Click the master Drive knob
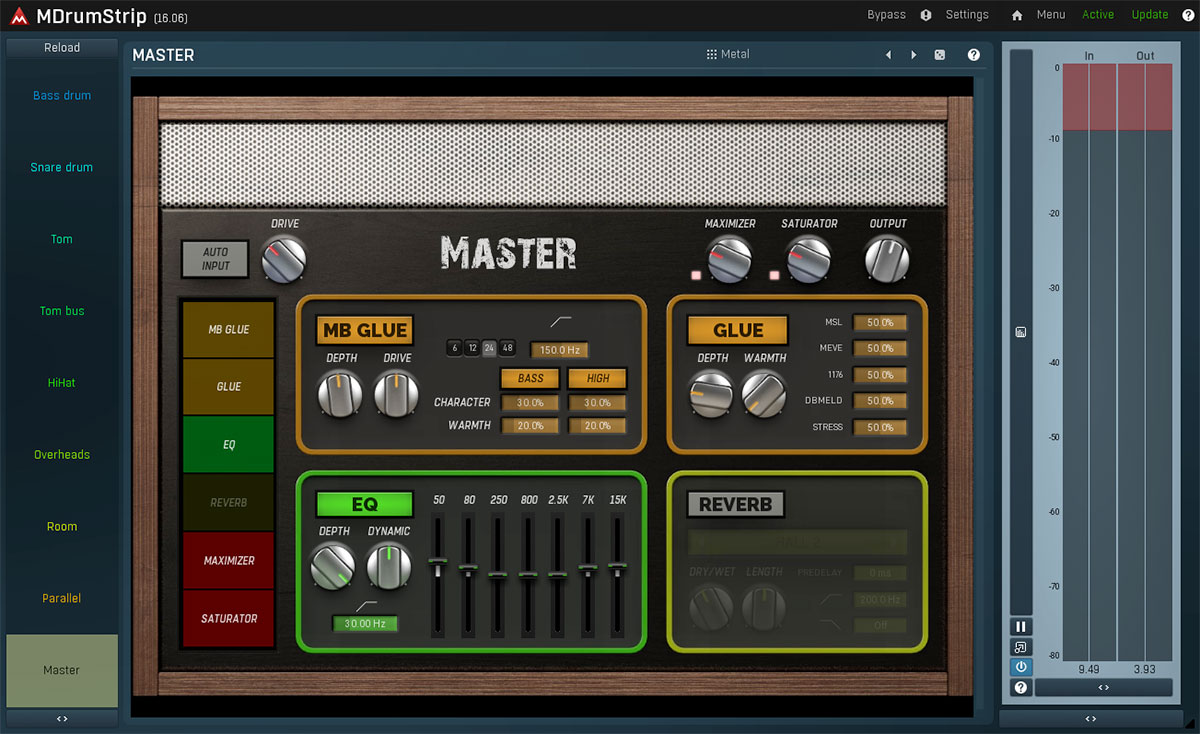The width and height of the screenshot is (1200, 734). [x=284, y=260]
